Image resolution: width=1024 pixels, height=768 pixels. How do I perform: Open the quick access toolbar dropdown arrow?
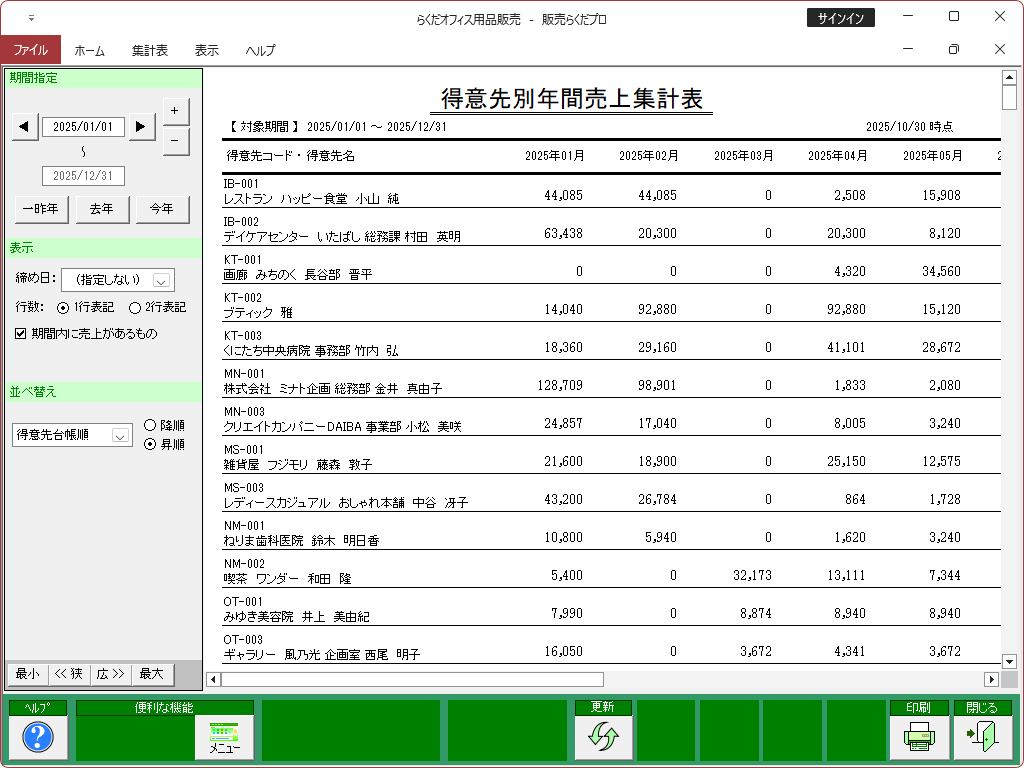(x=31, y=18)
